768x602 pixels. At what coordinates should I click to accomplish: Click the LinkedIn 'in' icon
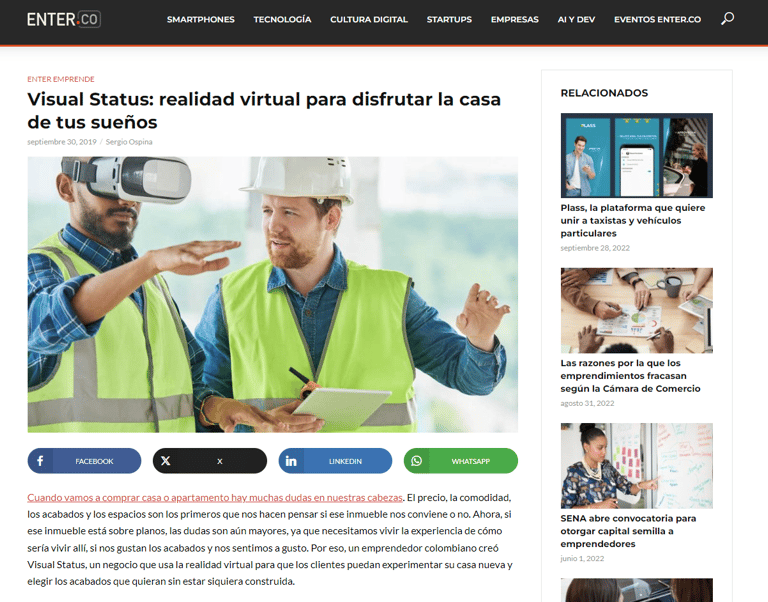click(291, 461)
